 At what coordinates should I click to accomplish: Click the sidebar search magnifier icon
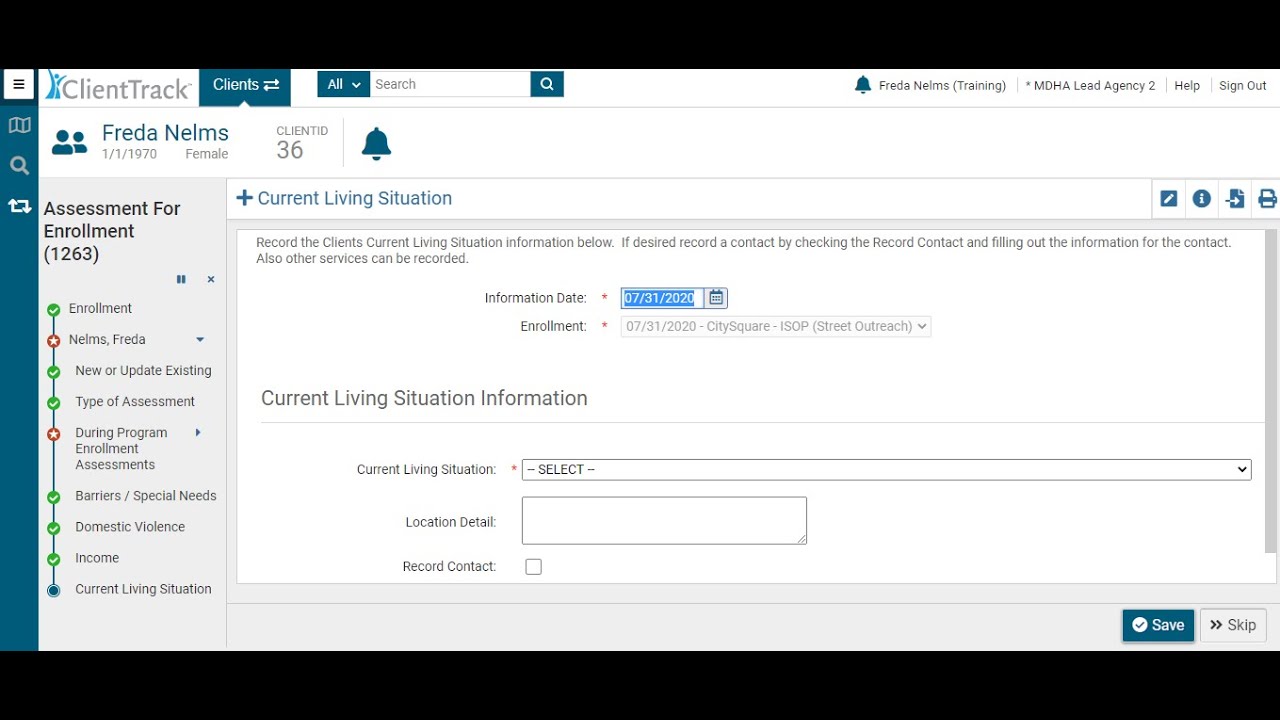[x=19, y=166]
